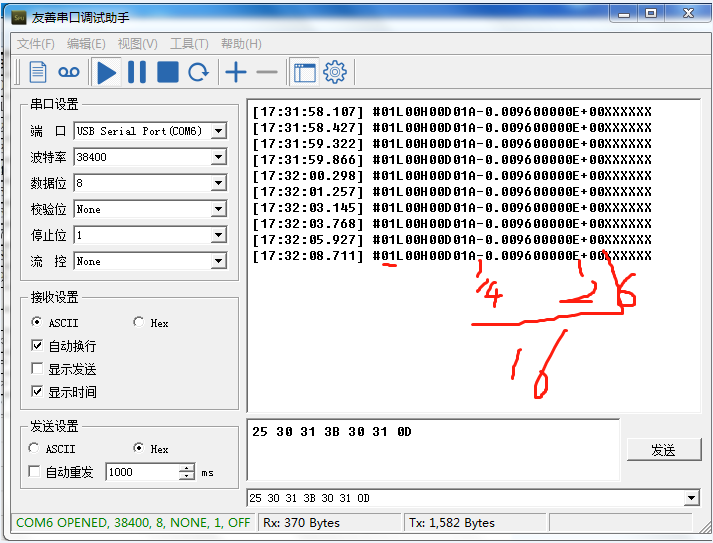Click the minus icon to remove
This screenshot has height=543, width=713.
(266, 72)
